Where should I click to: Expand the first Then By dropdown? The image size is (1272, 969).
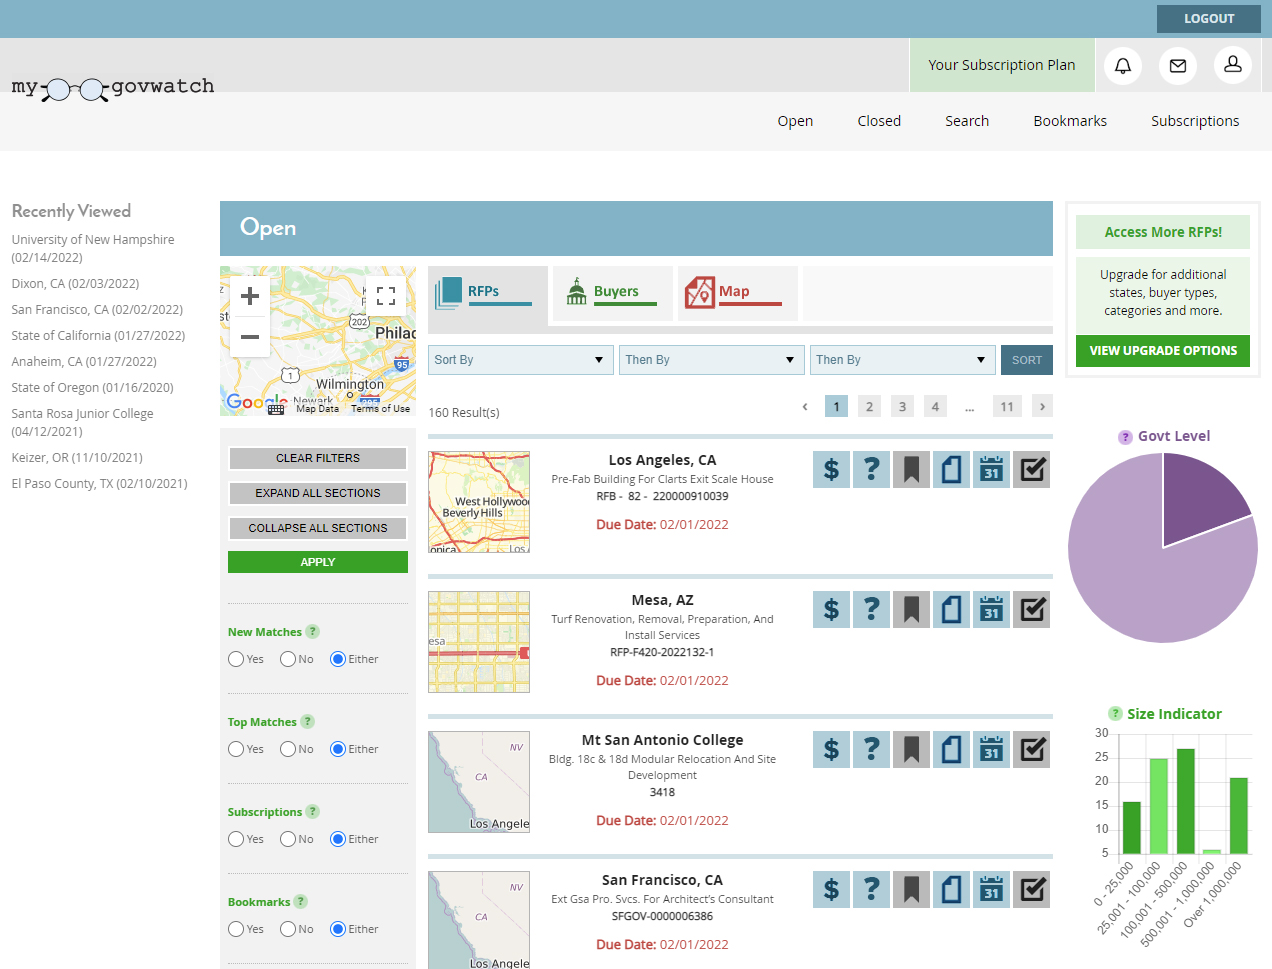(711, 360)
